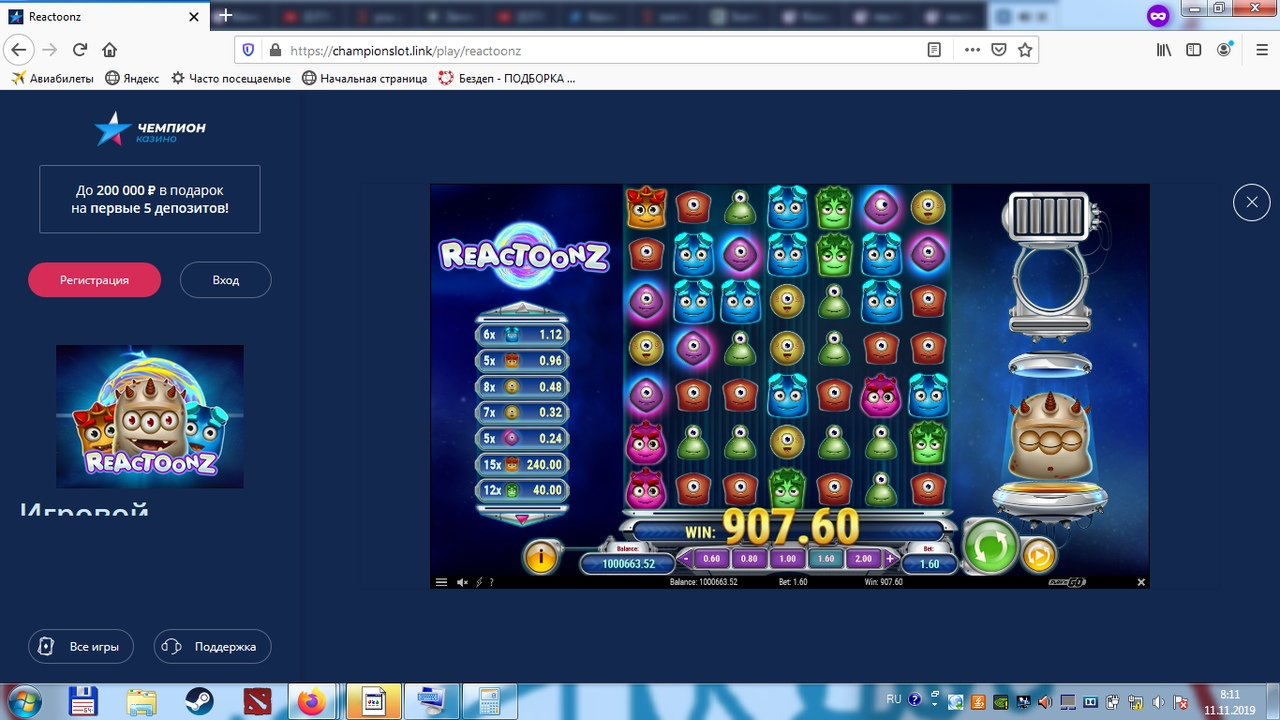Open the yellow info paytable button
Screen dimensions: 1280x720
coord(540,556)
